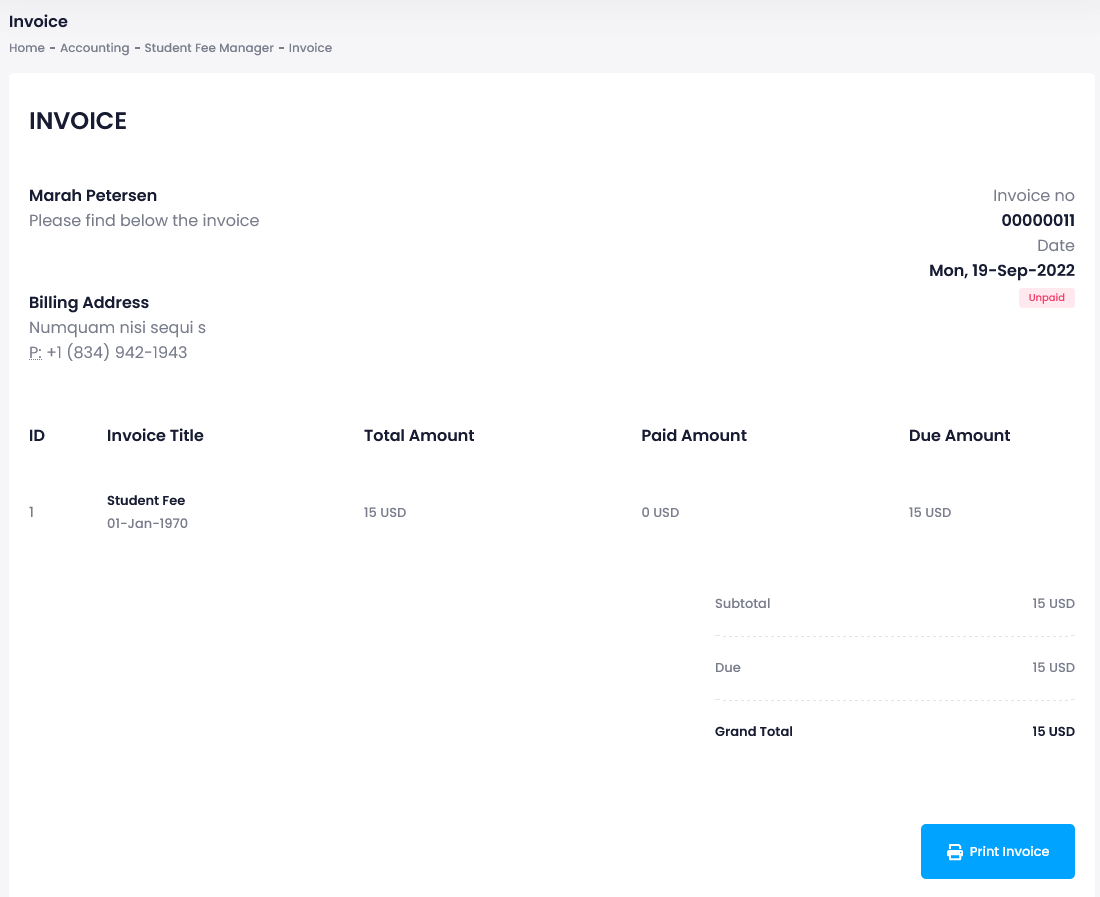Click the Unpaid status badge
The width and height of the screenshot is (1100, 897).
(1046, 297)
